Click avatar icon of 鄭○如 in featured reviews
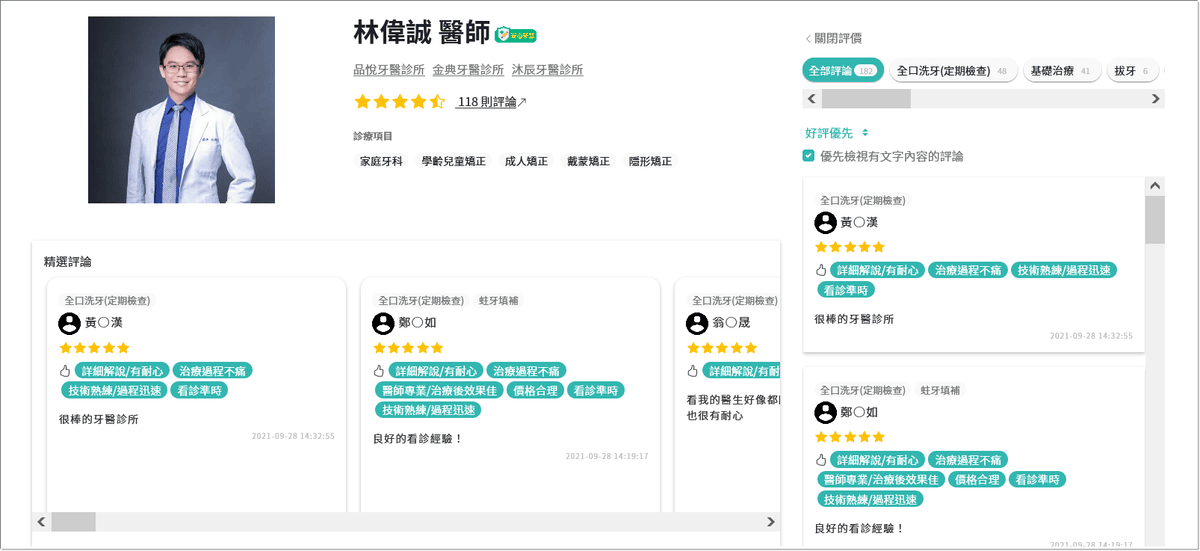Screen dimensions: 1200x551 [383, 323]
